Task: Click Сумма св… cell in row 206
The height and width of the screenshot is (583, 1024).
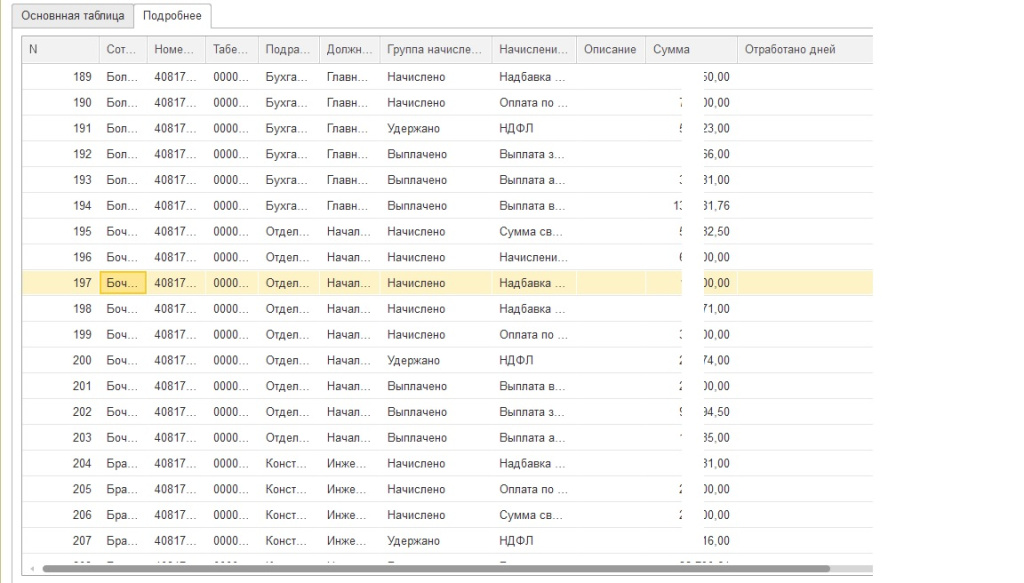Action: click(533, 515)
